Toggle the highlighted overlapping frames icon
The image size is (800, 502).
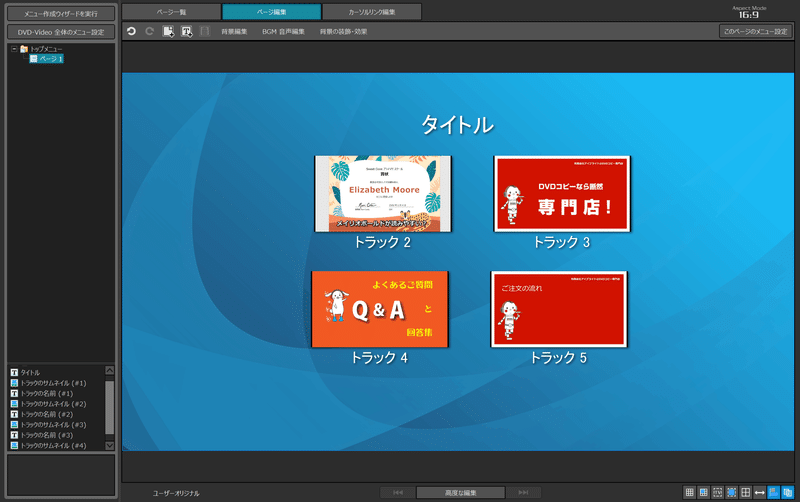point(788,492)
